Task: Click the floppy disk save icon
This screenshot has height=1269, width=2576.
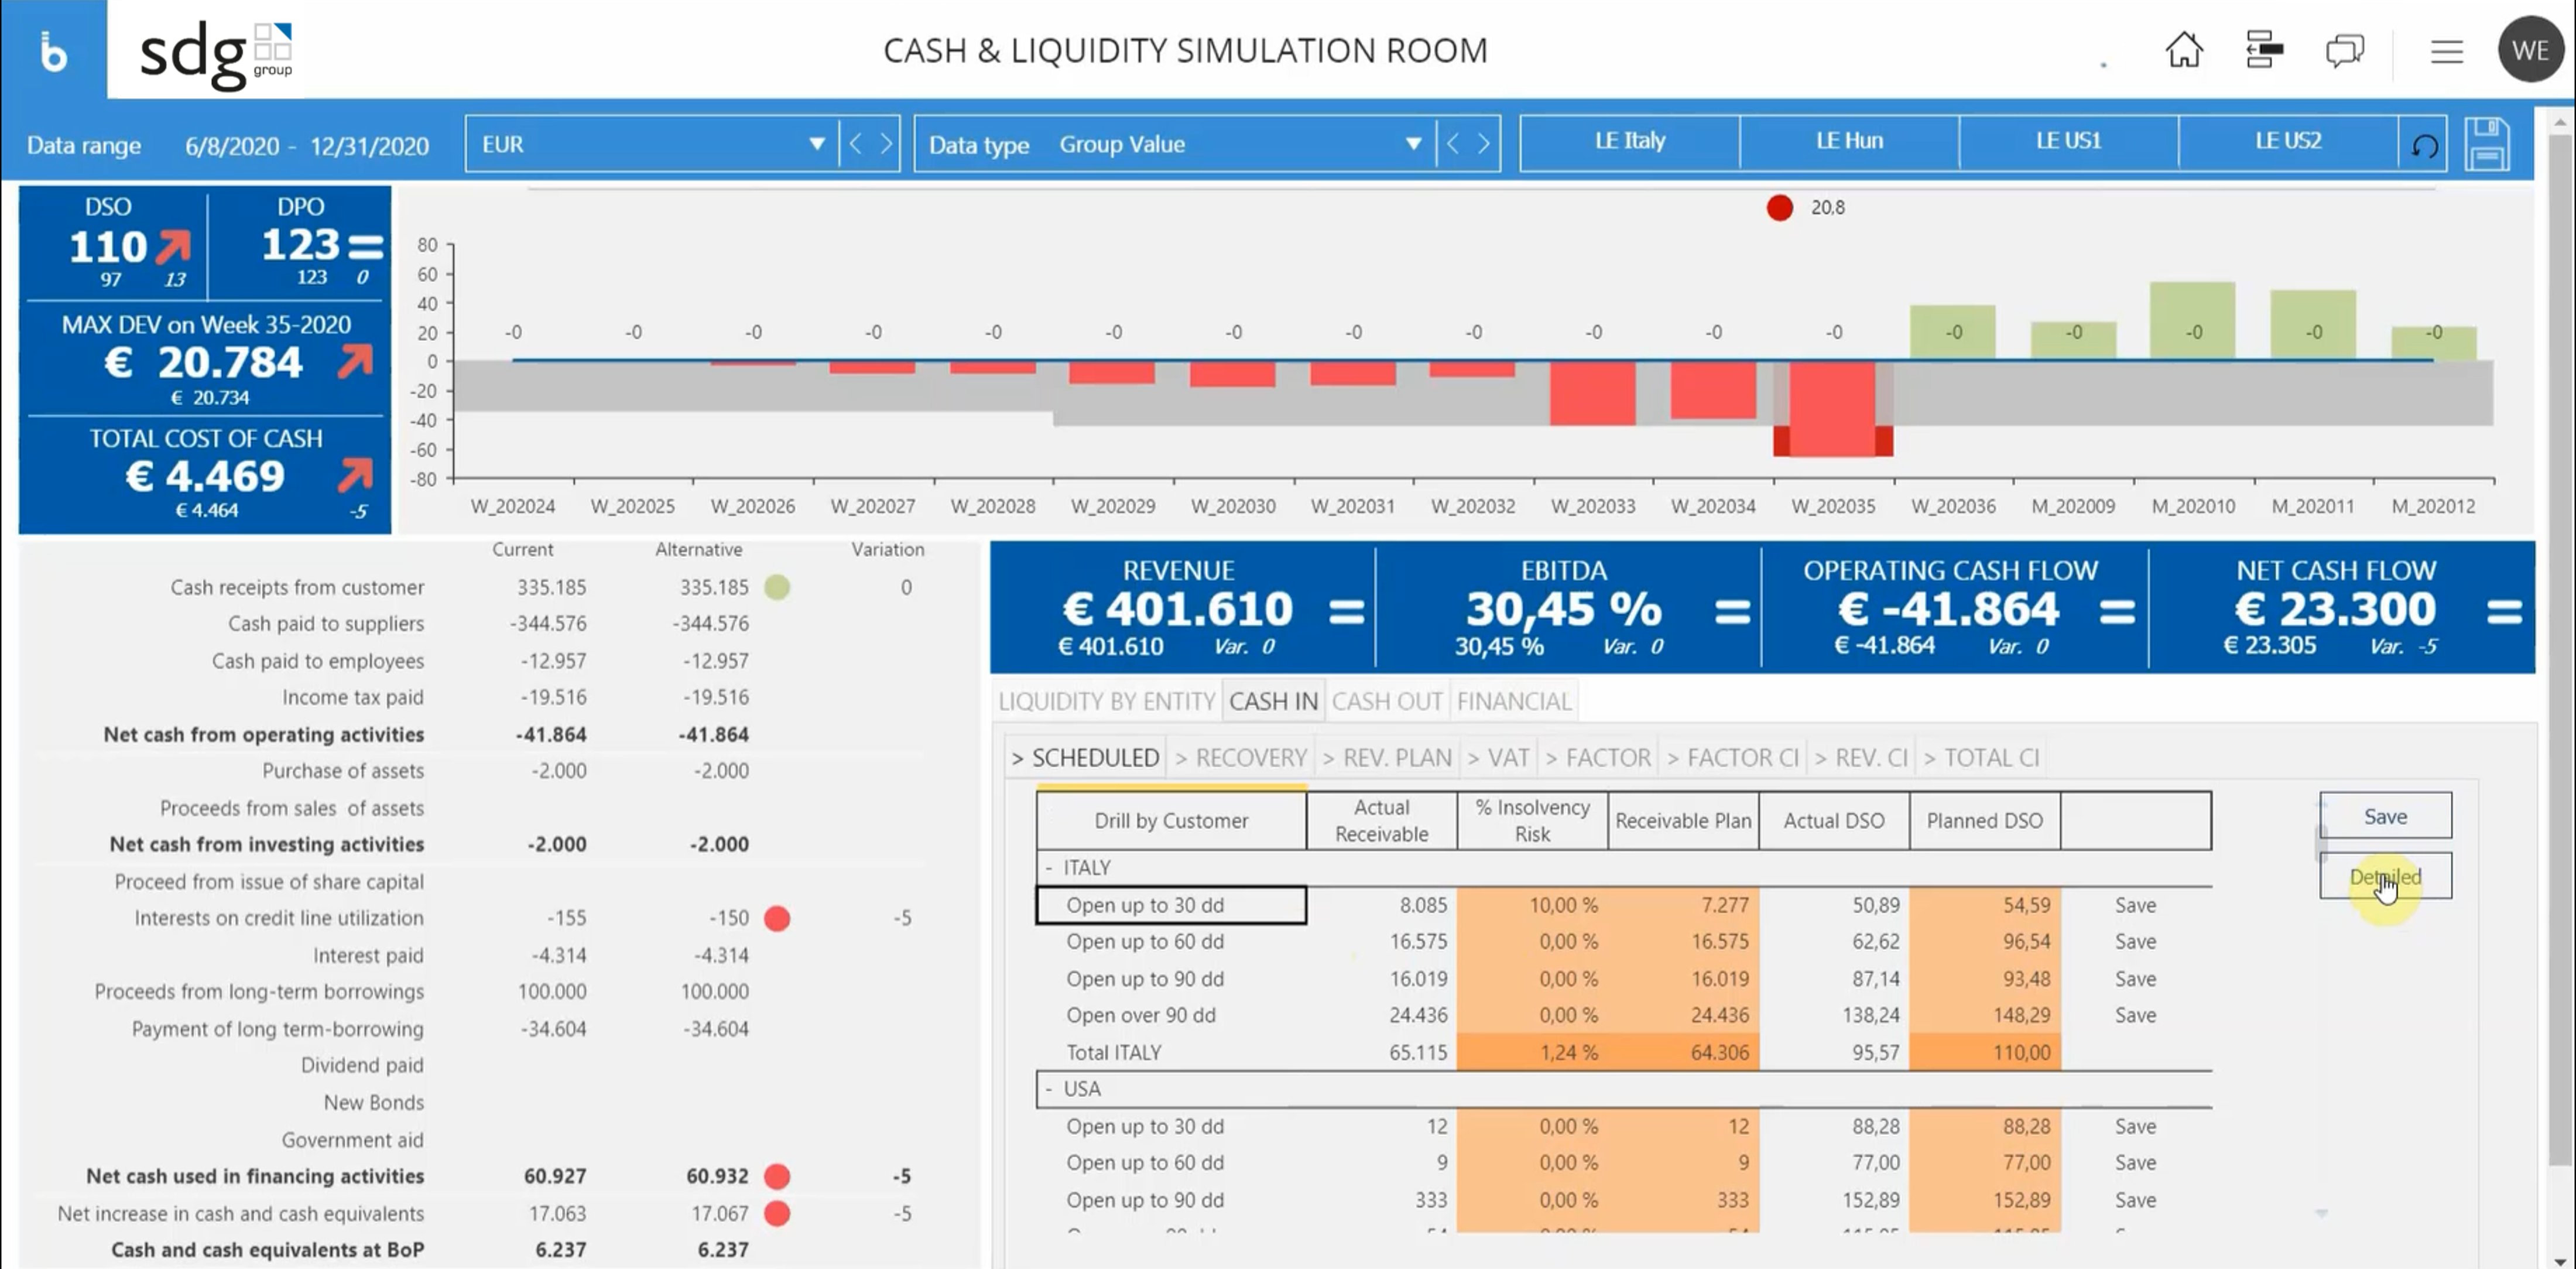Action: (x=2487, y=145)
